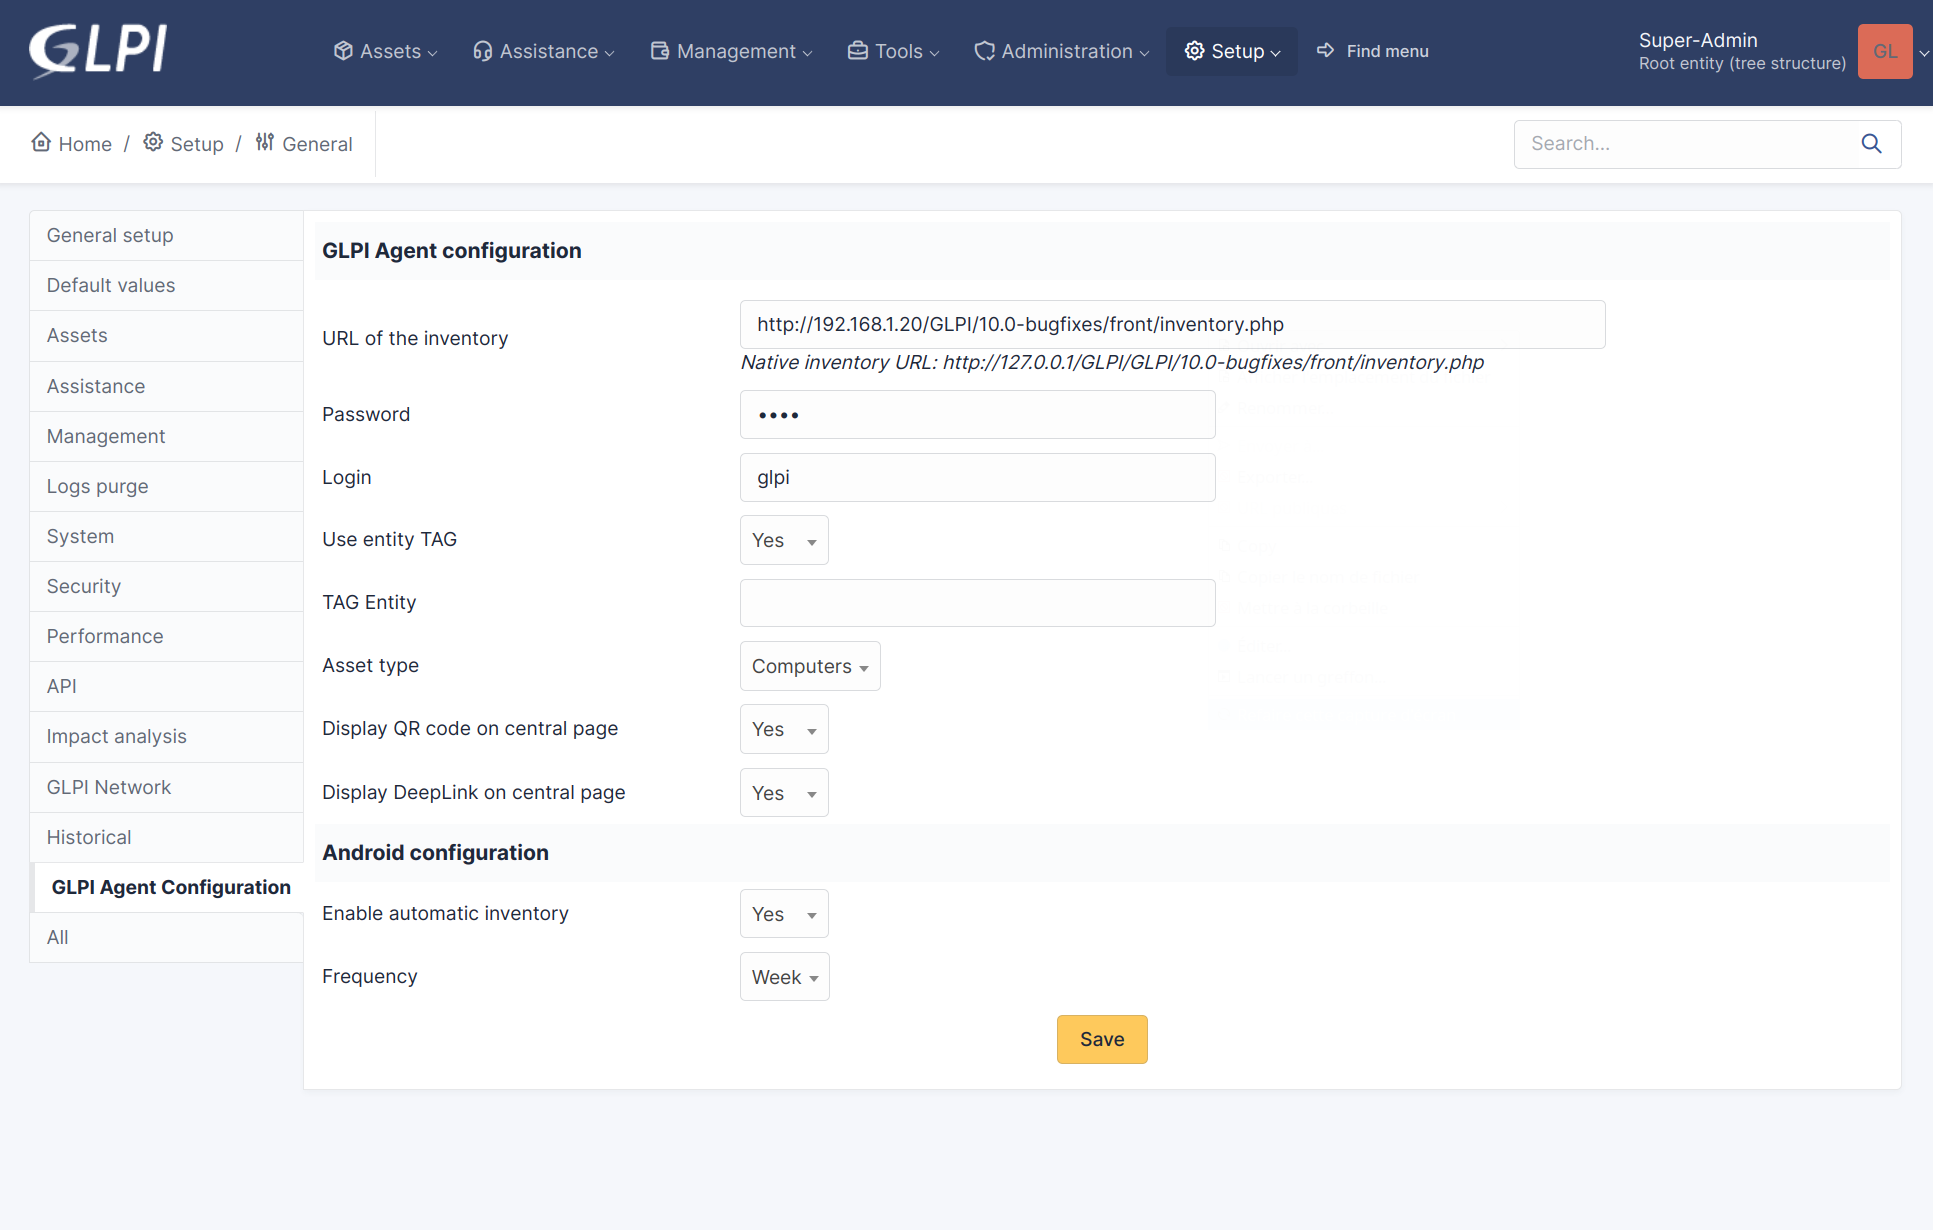Select the General setup tab
The height and width of the screenshot is (1230, 1933).
166,236
